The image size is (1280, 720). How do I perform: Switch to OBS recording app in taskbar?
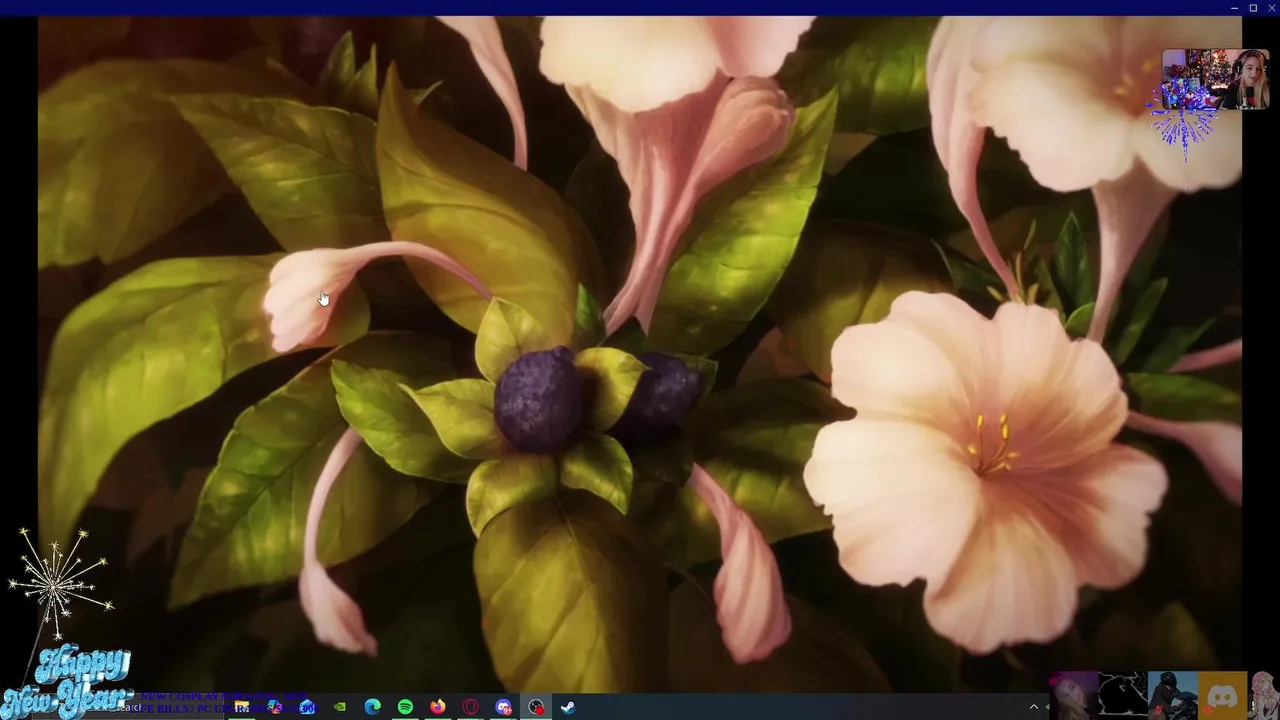coord(536,707)
